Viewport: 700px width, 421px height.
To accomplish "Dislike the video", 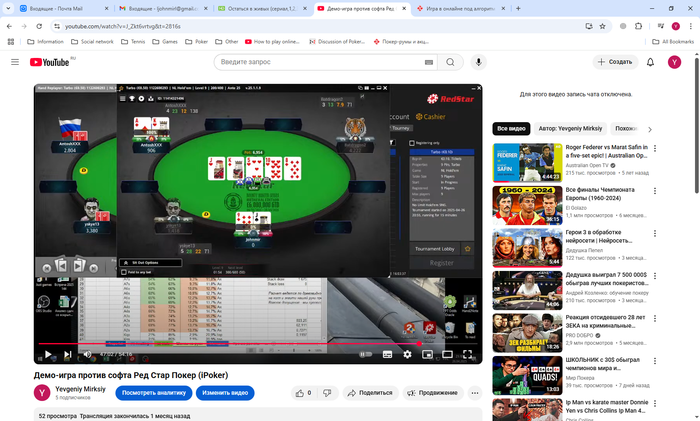I will (x=327, y=393).
